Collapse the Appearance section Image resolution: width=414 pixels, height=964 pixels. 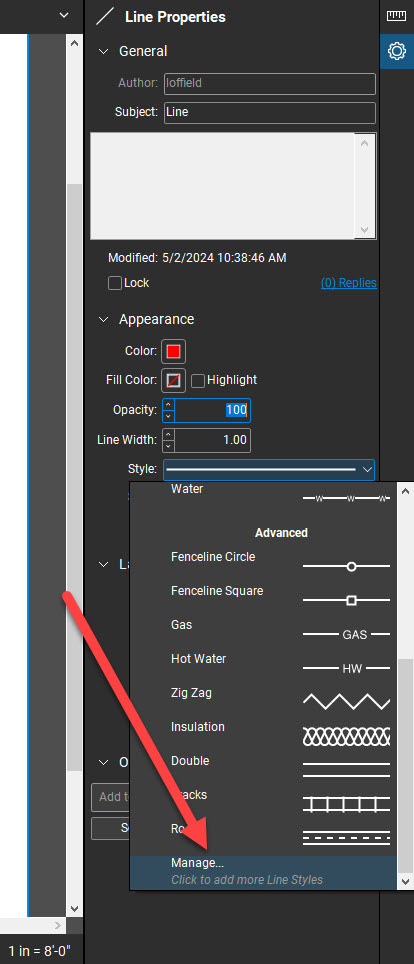coord(103,320)
